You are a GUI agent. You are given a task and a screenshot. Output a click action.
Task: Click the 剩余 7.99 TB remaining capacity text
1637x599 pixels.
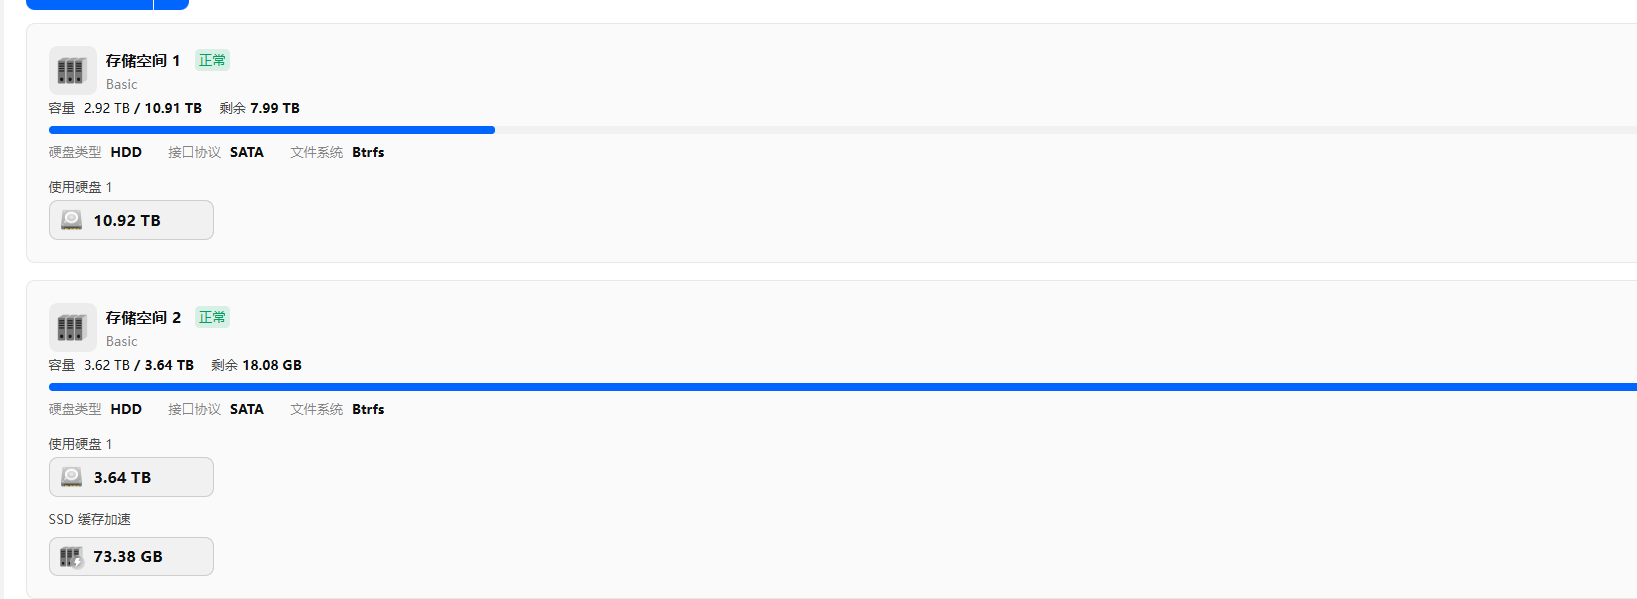pyautogui.click(x=260, y=108)
